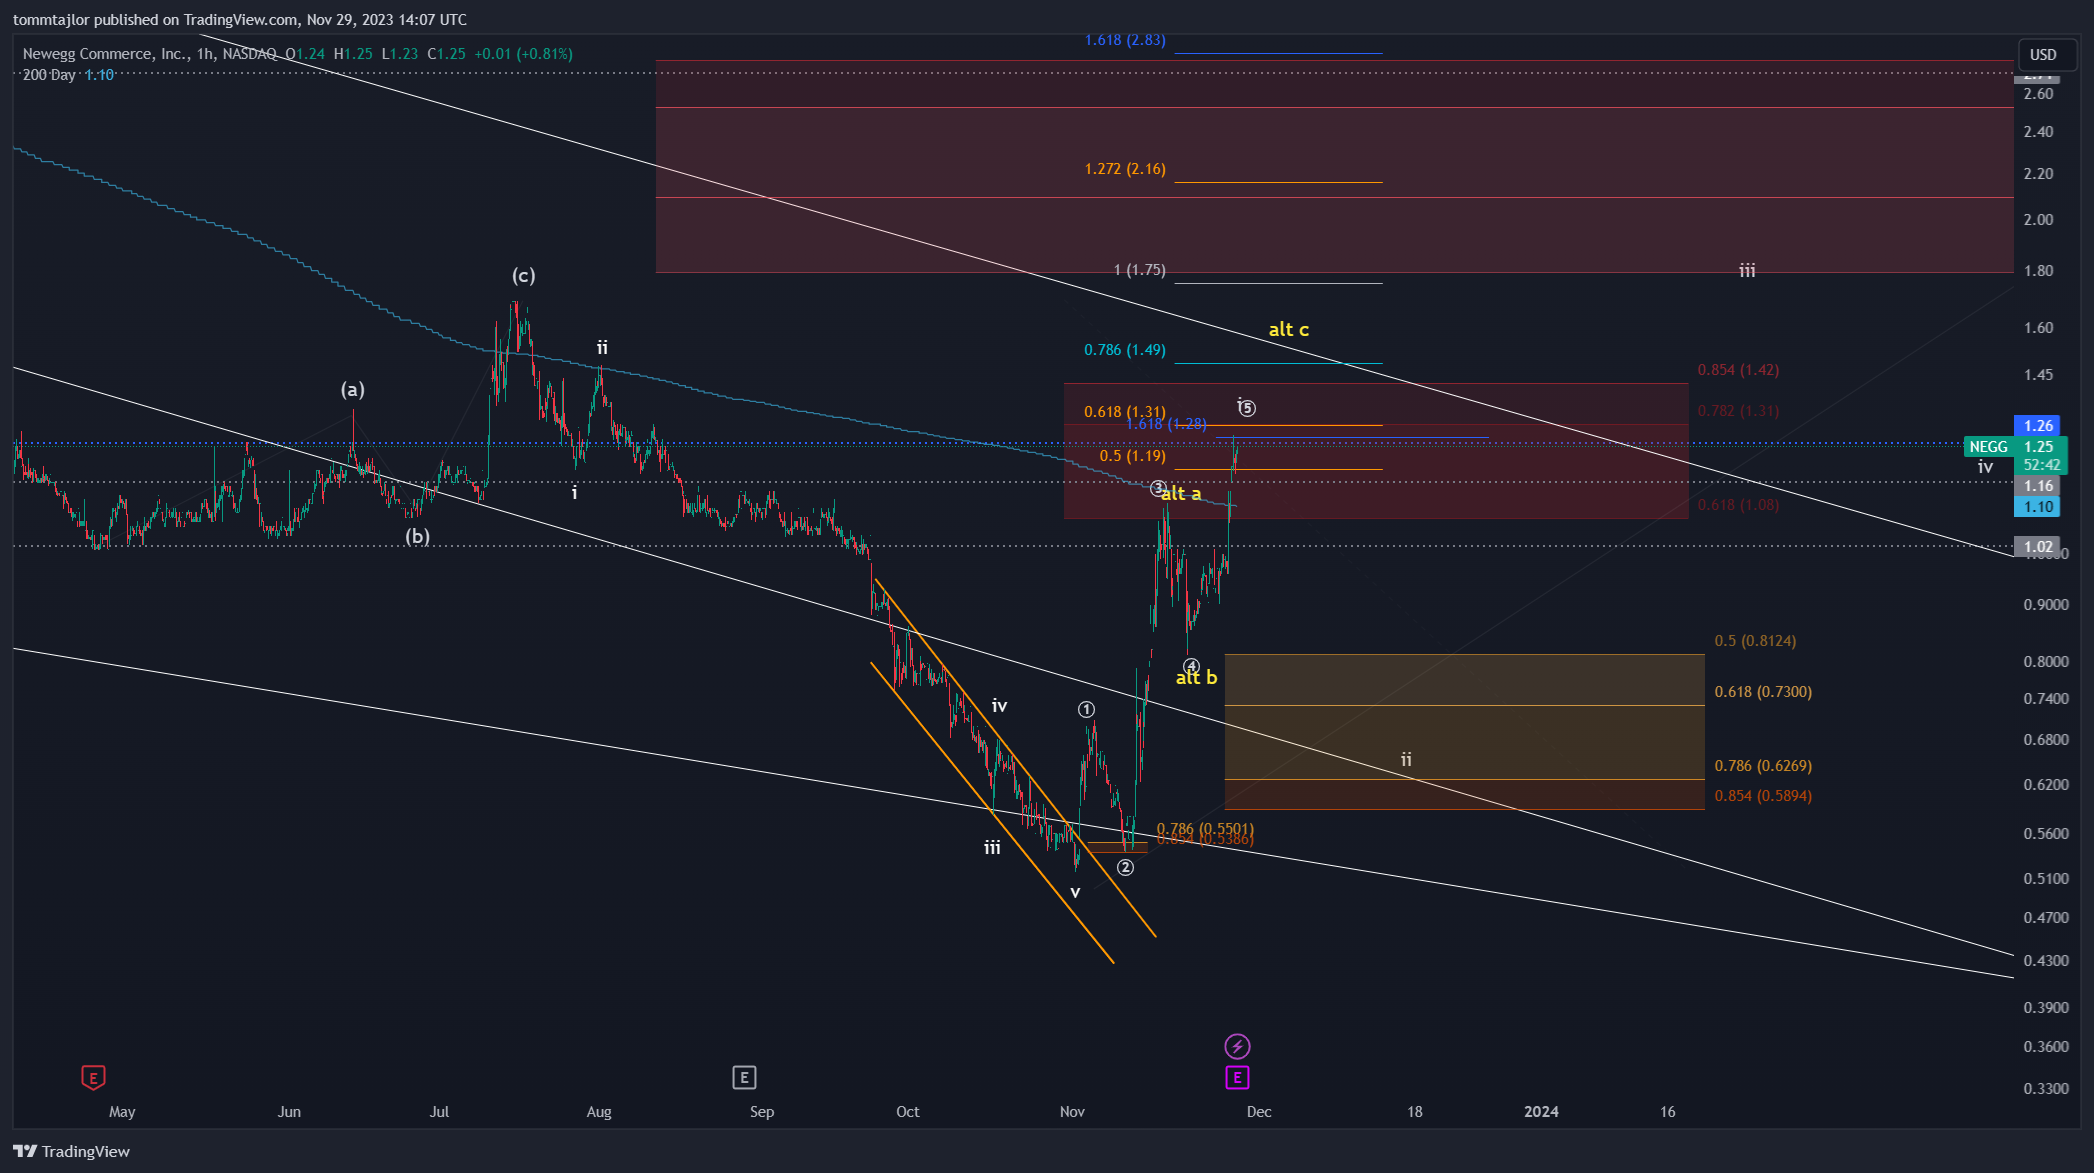The height and width of the screenshot is (1173, 2094).
Task: Click the 1.618 (2.83) Fibonacci label
Action: [x=1125, y=40]
